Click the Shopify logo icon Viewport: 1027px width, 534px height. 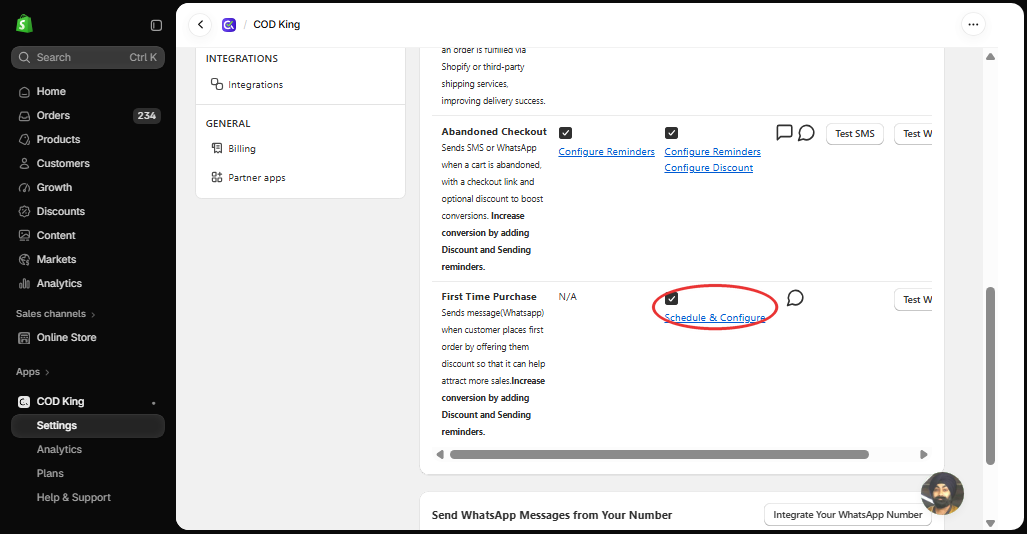(x=24, y=24)
